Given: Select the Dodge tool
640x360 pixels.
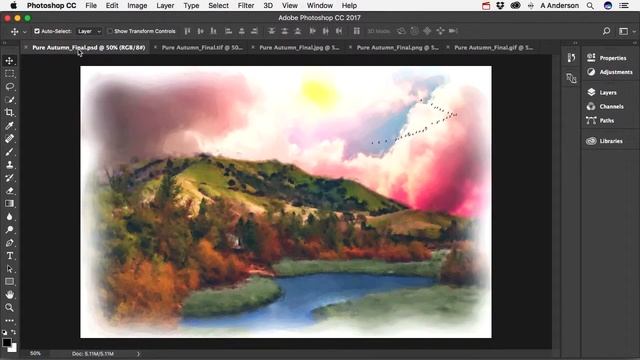Looking at the screenshot, I should (9, 229).
